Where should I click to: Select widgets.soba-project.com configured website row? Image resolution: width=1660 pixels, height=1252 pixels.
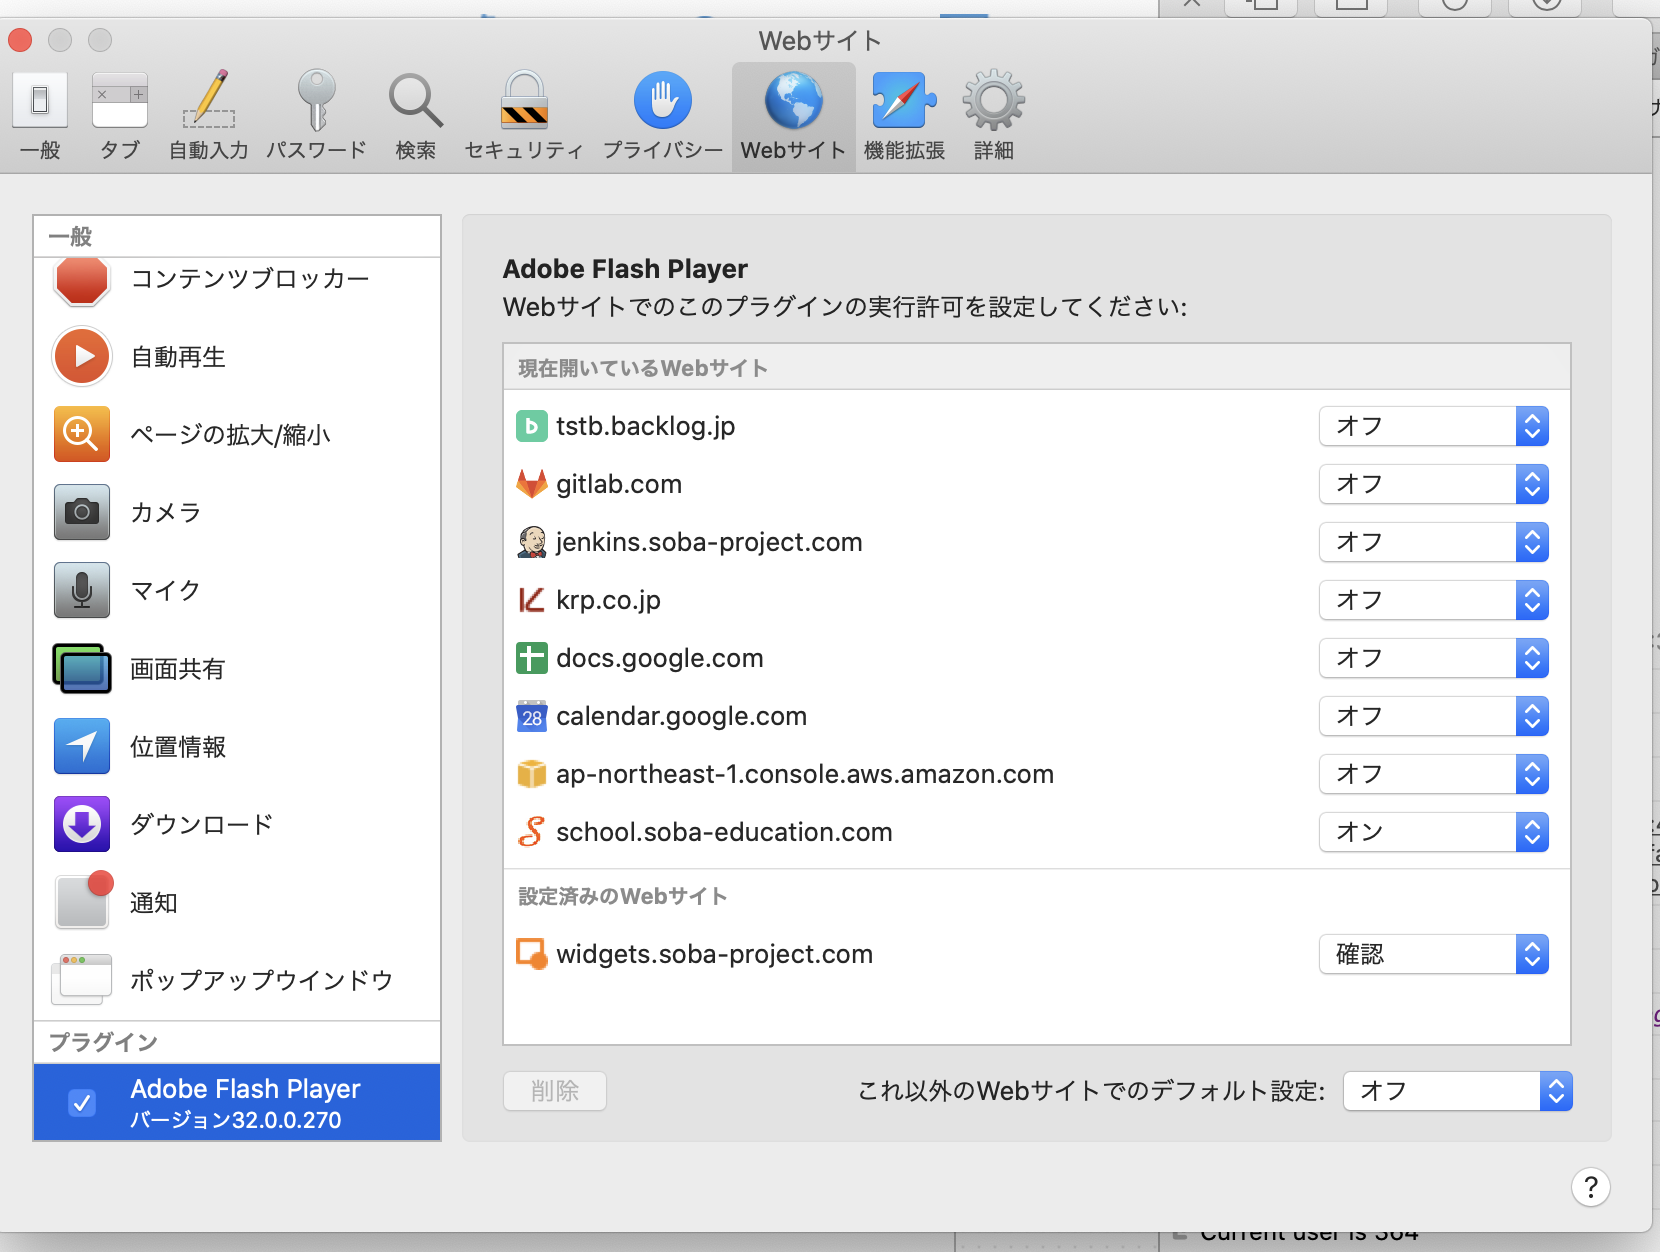[1037, 955]
